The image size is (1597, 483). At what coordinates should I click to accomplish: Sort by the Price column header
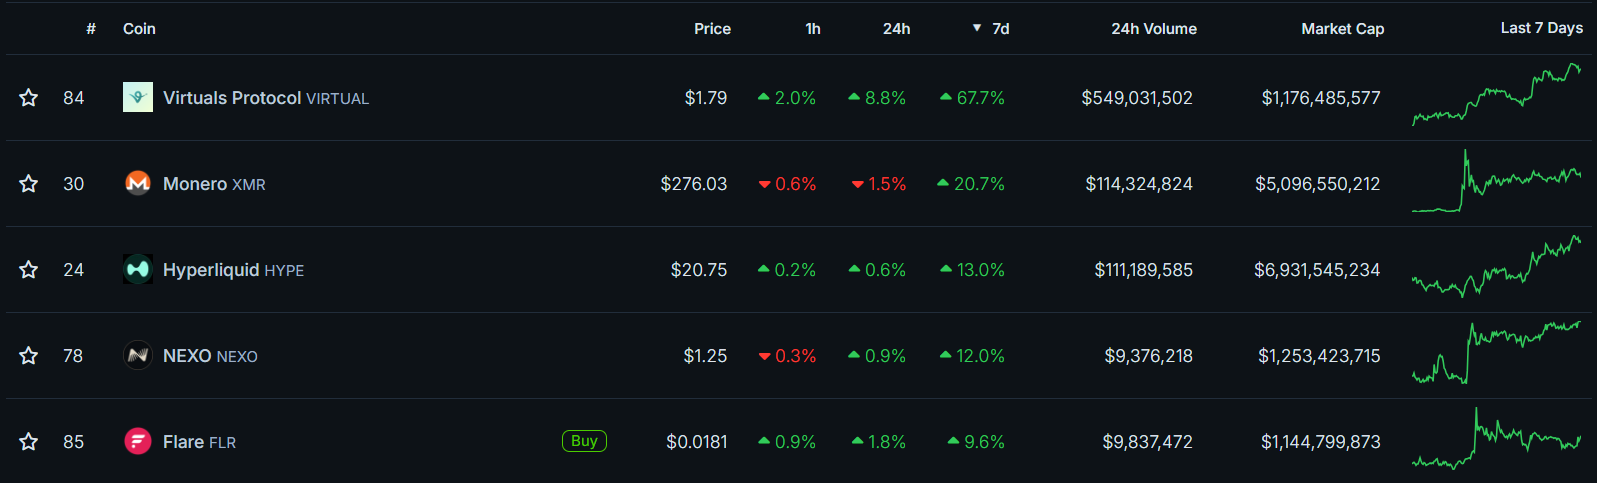[712, 29]
